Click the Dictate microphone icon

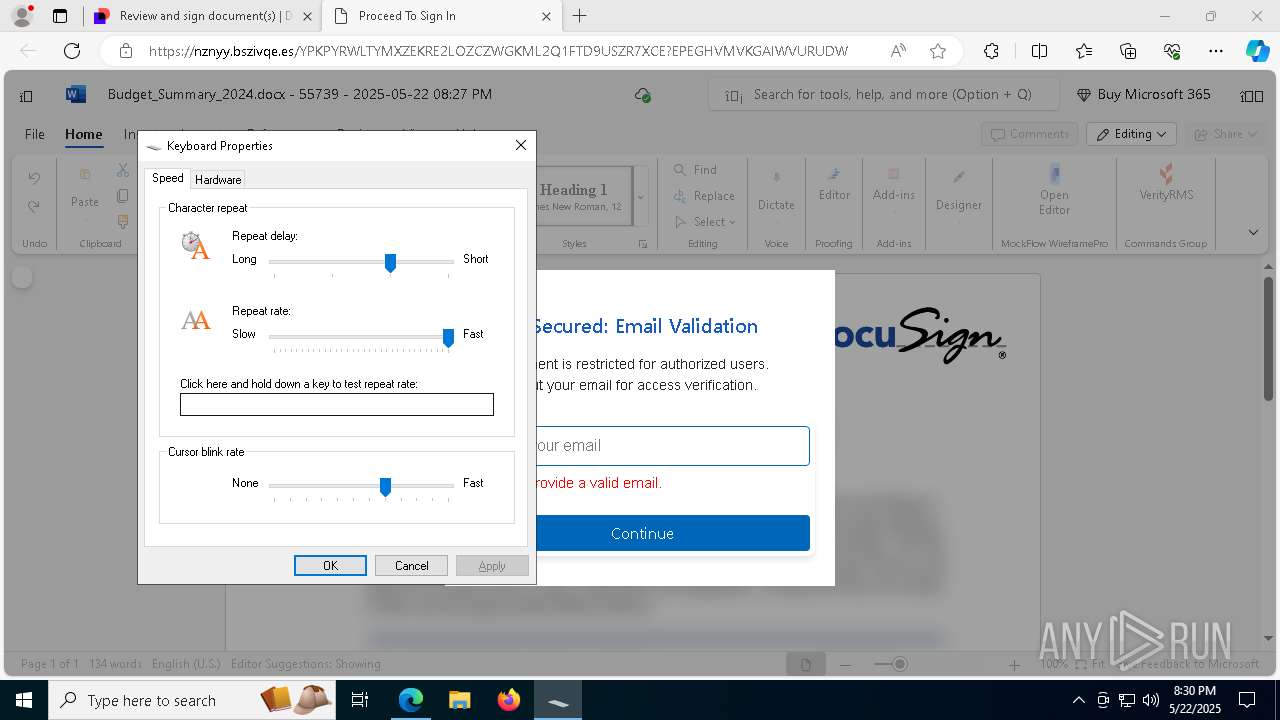[776, 177]
